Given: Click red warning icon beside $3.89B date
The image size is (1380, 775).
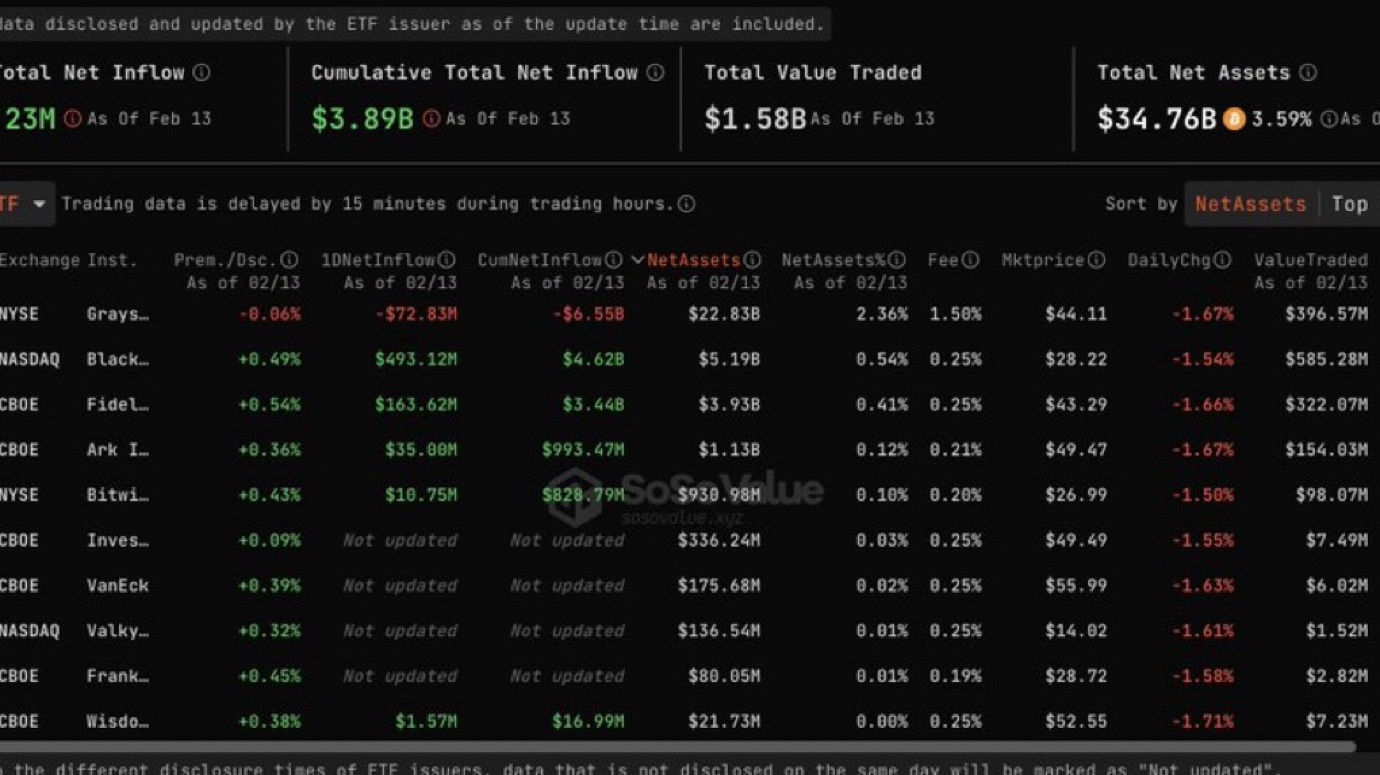Looking at the screenshot, I should [431, 119].
